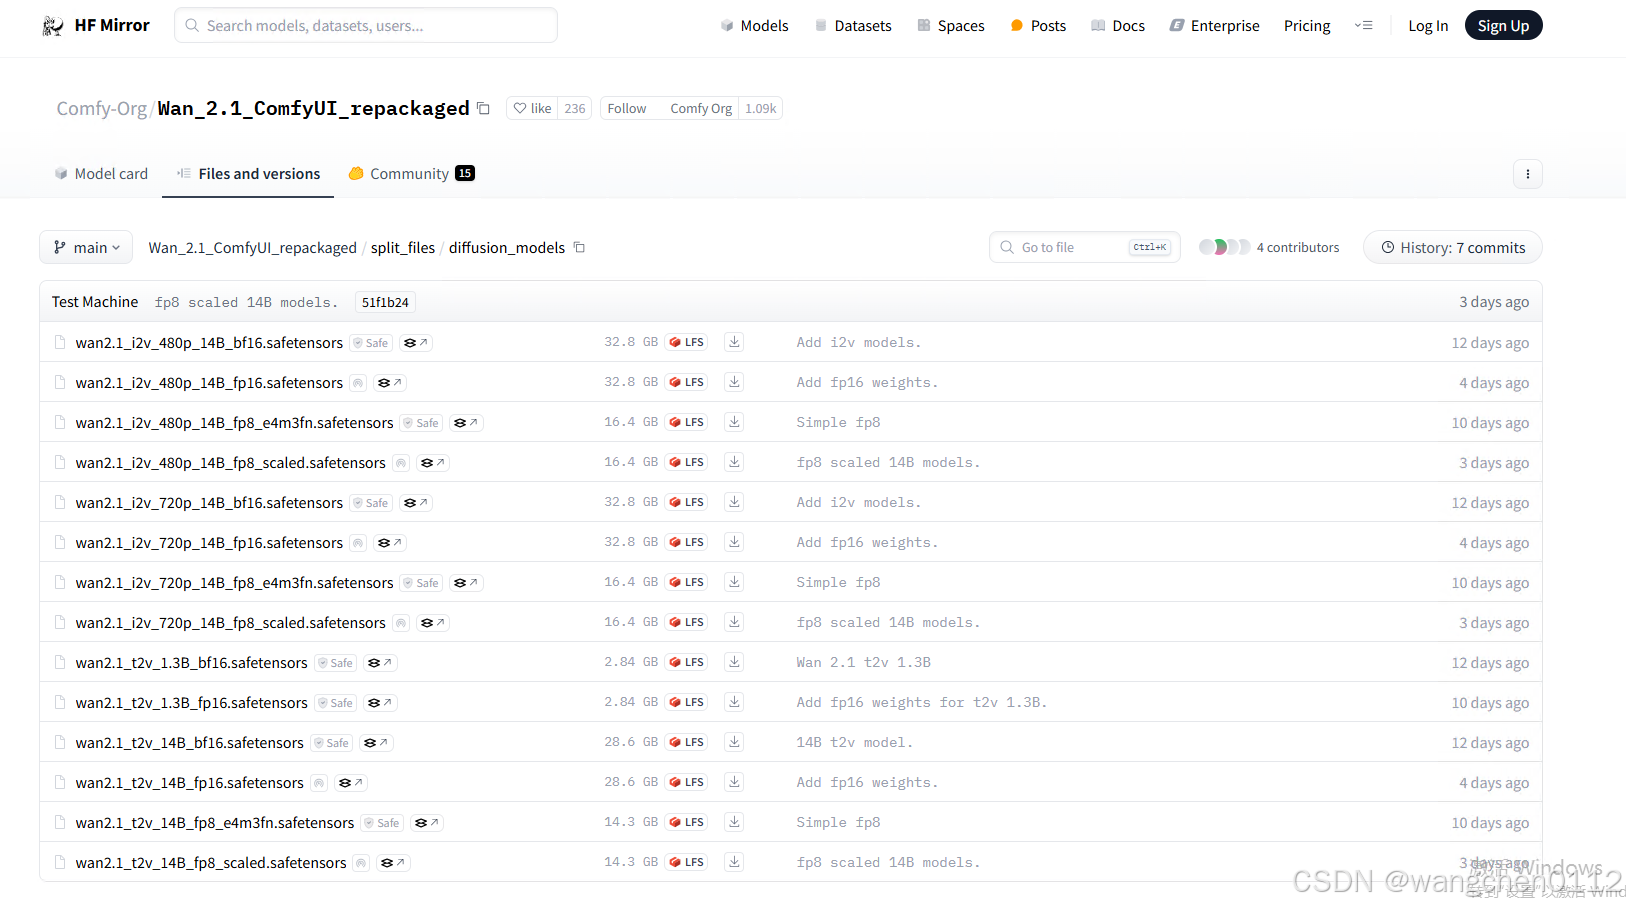Open wan2.1_t2v_14B_fp16.safetensors file
The image size is (1626, 909).
pos(189,783)
